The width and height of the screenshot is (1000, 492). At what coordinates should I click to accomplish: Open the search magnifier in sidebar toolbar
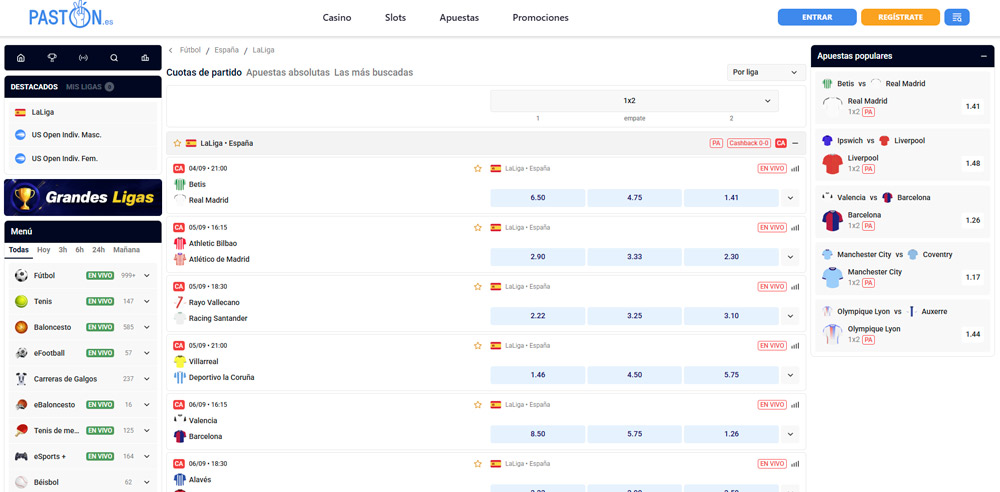(x=114, y=58)
